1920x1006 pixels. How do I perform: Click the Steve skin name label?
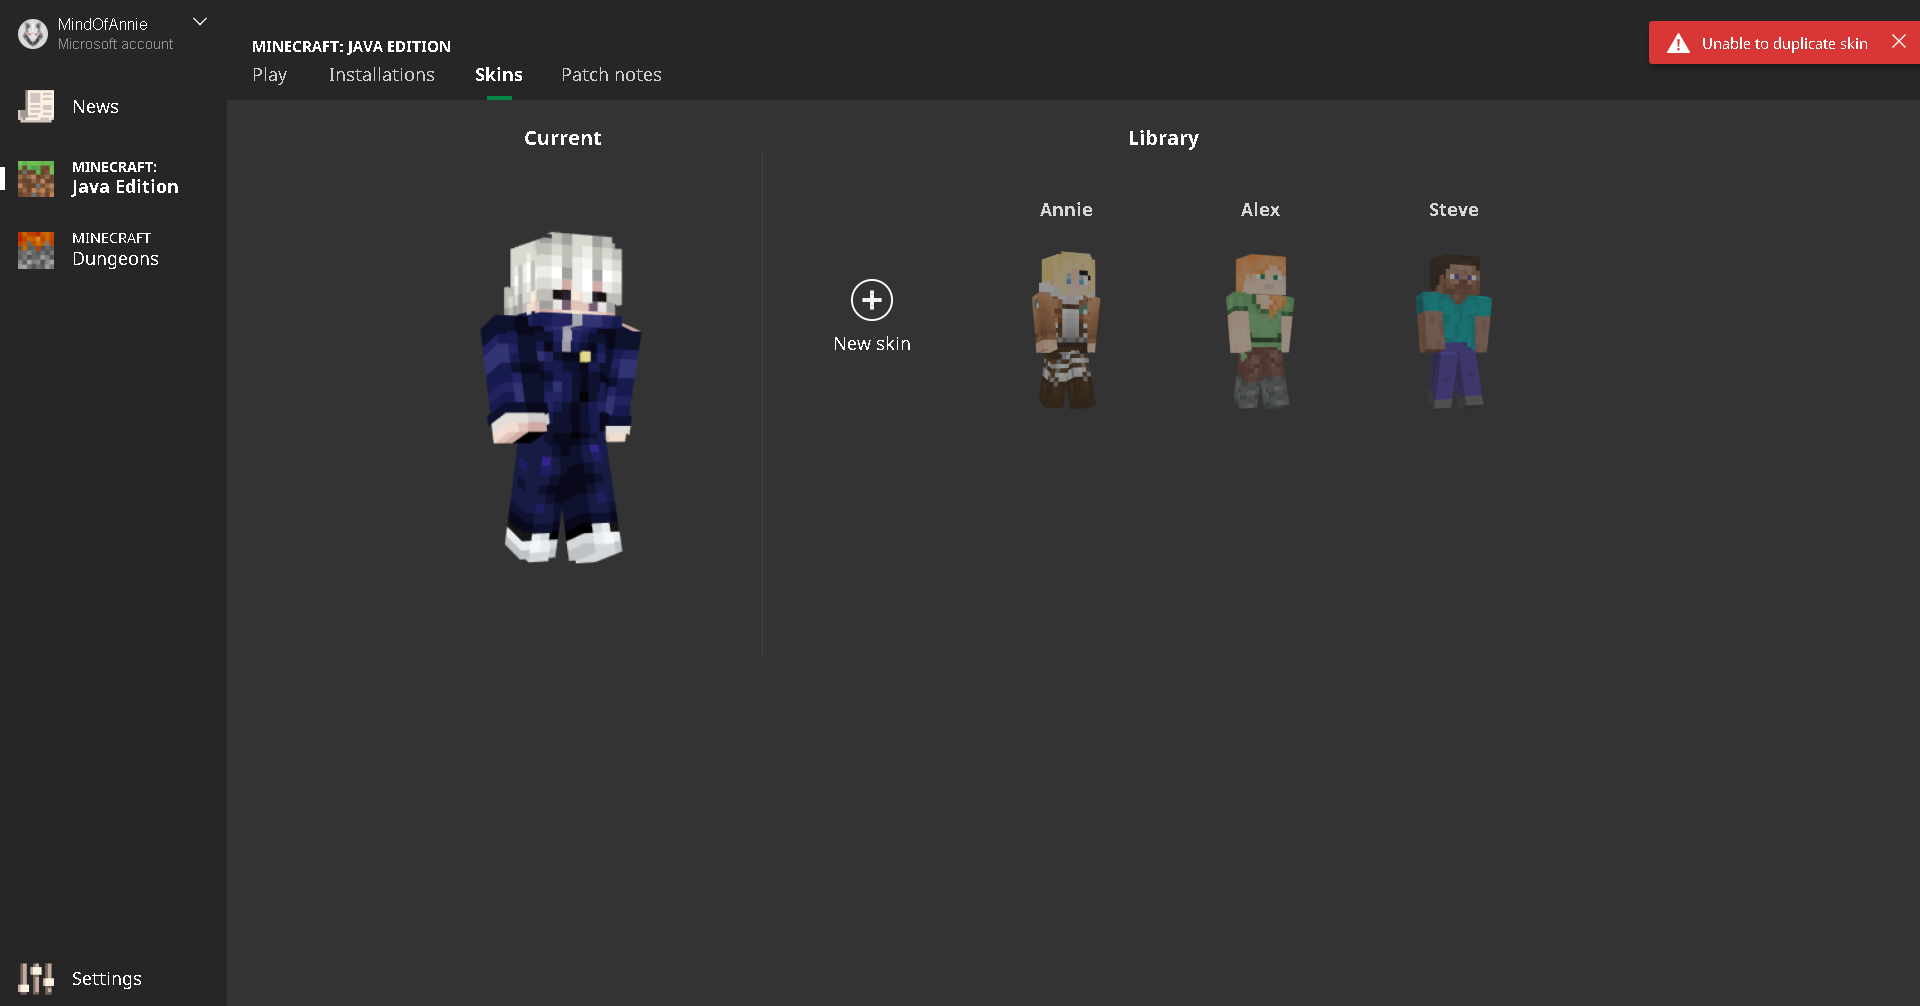click(x=1454, y=210)
